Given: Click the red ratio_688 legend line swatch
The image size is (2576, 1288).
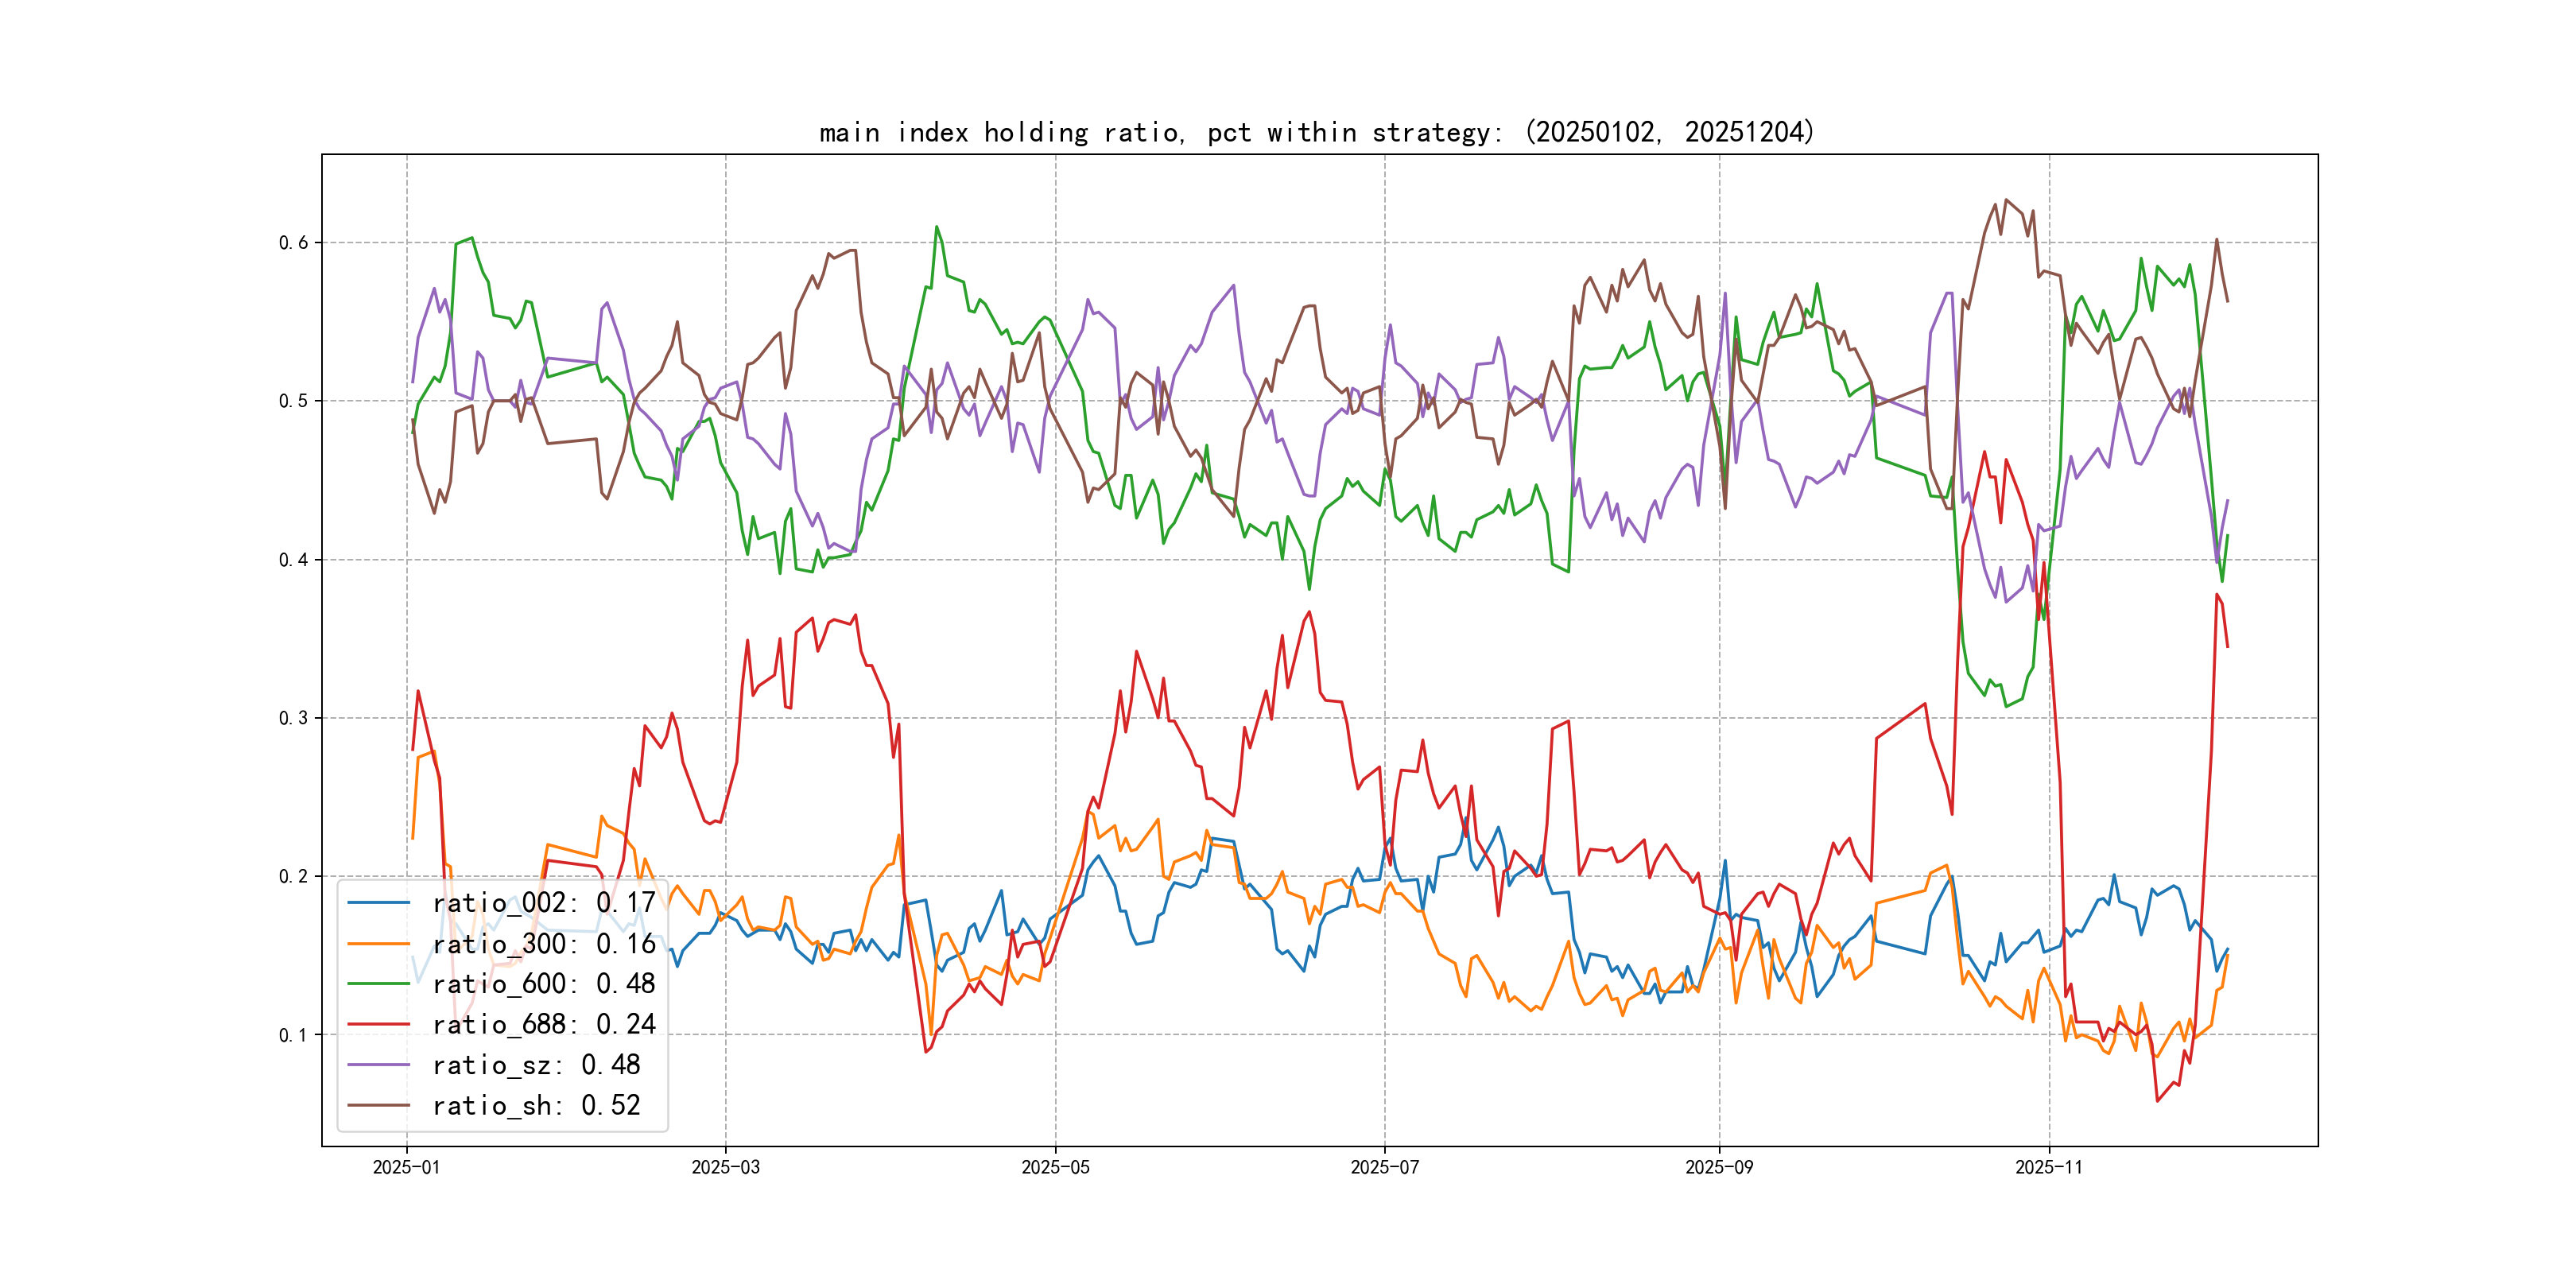Looking at the screenshot, I should pos(378,1024).
